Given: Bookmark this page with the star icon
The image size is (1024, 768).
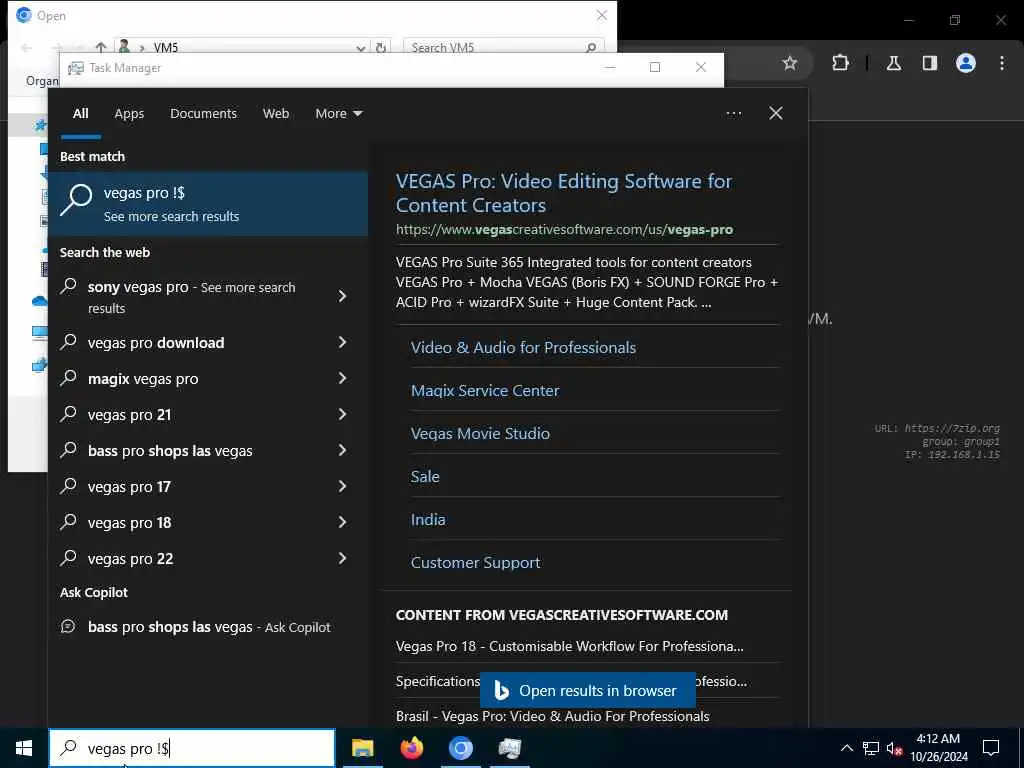Looking at the screenshot, I should 790,63.
